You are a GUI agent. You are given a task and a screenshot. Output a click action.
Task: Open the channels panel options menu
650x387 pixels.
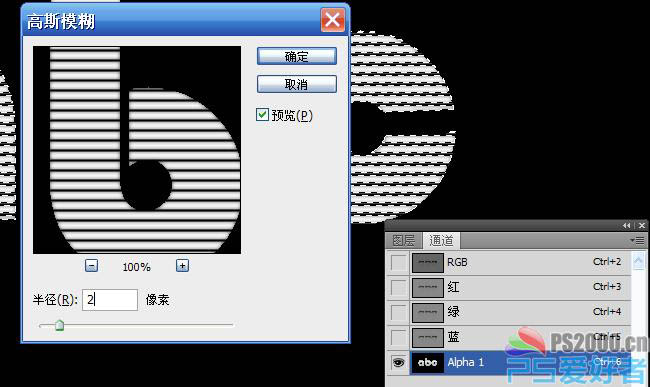637,240
